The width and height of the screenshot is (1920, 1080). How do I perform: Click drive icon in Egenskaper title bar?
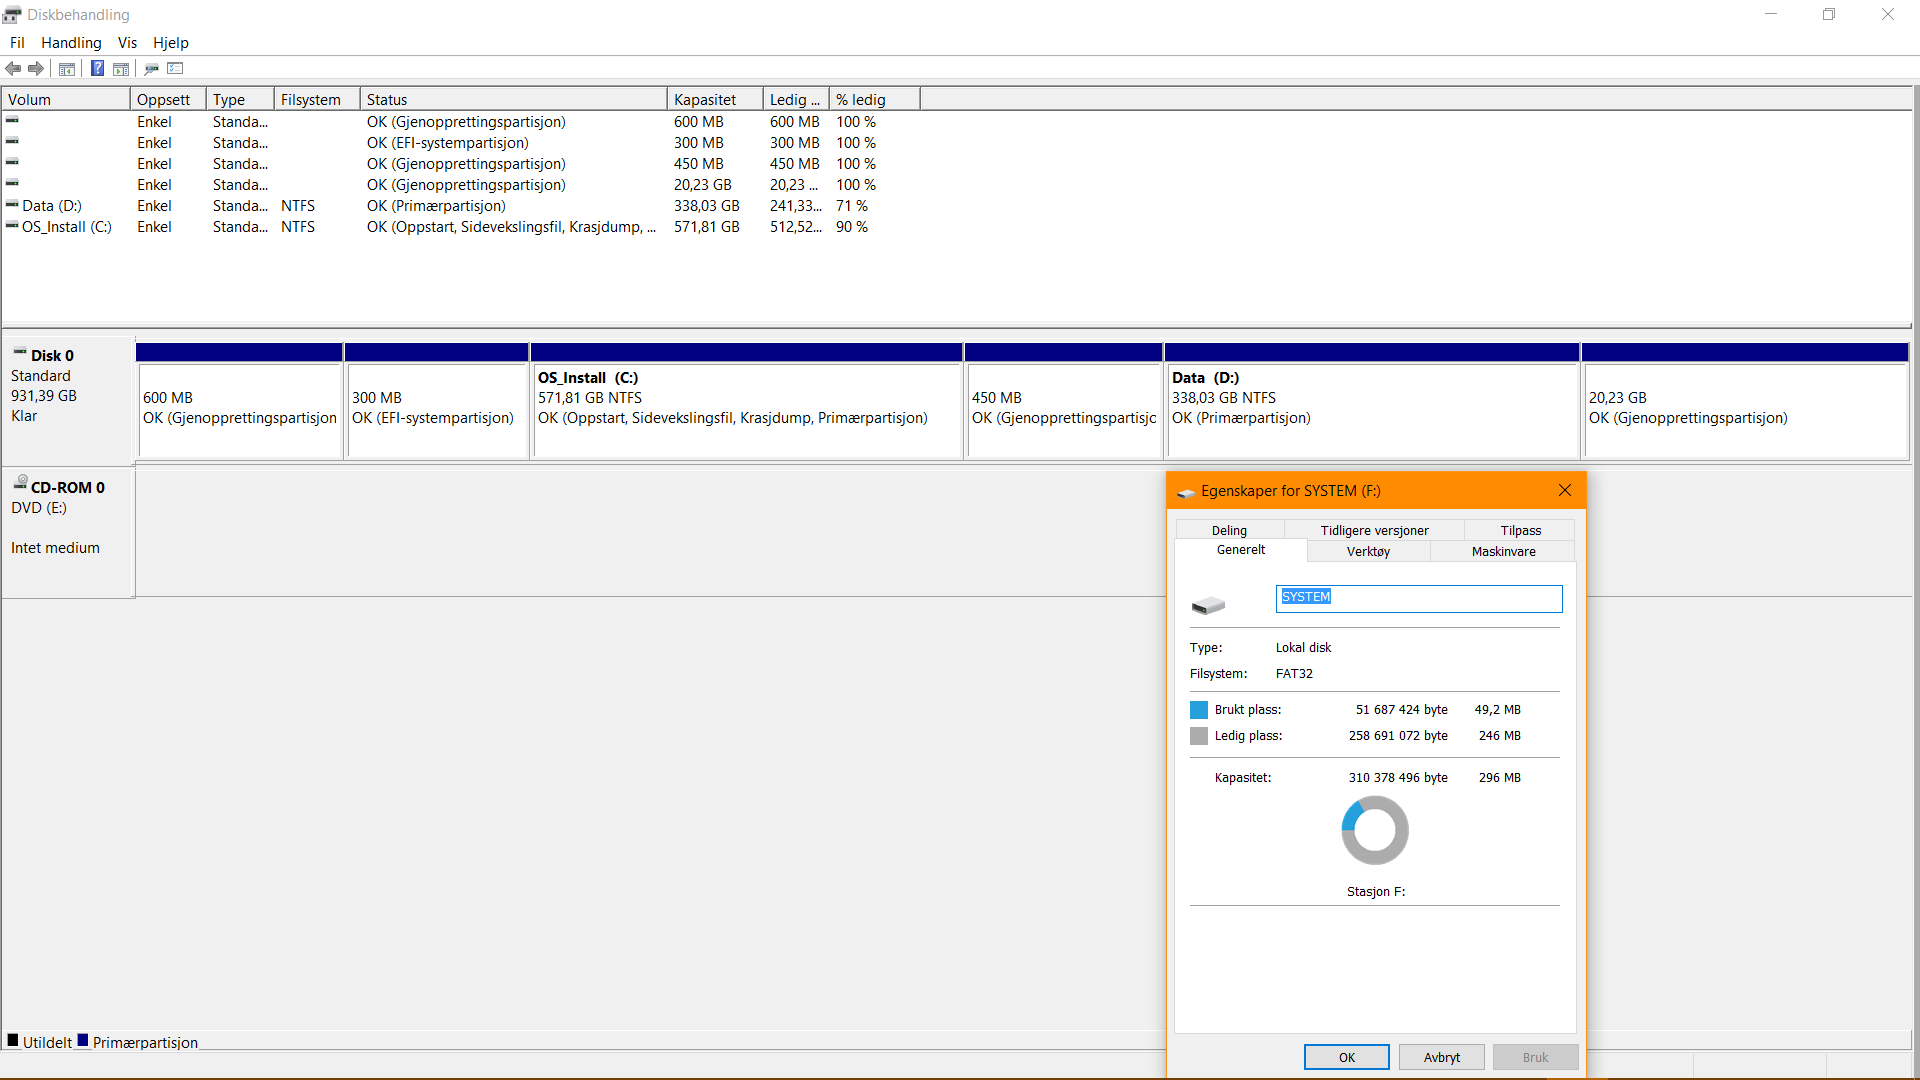[1186, 492]
